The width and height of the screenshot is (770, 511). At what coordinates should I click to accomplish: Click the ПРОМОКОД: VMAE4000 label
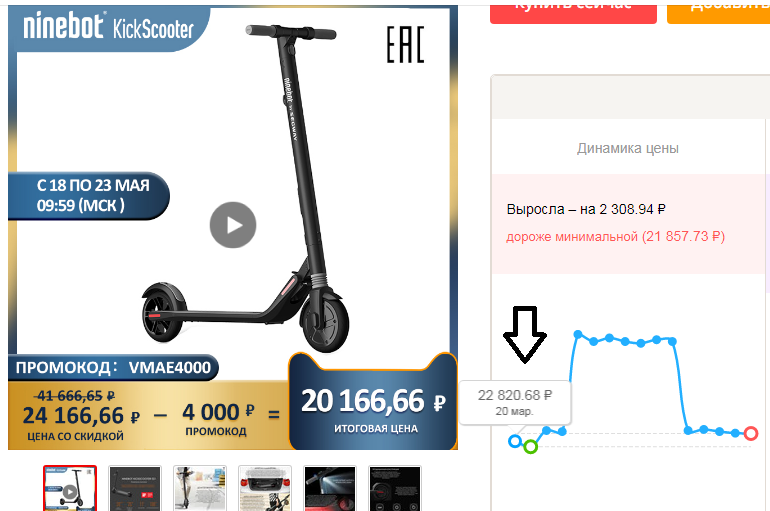tap(113, 367)
